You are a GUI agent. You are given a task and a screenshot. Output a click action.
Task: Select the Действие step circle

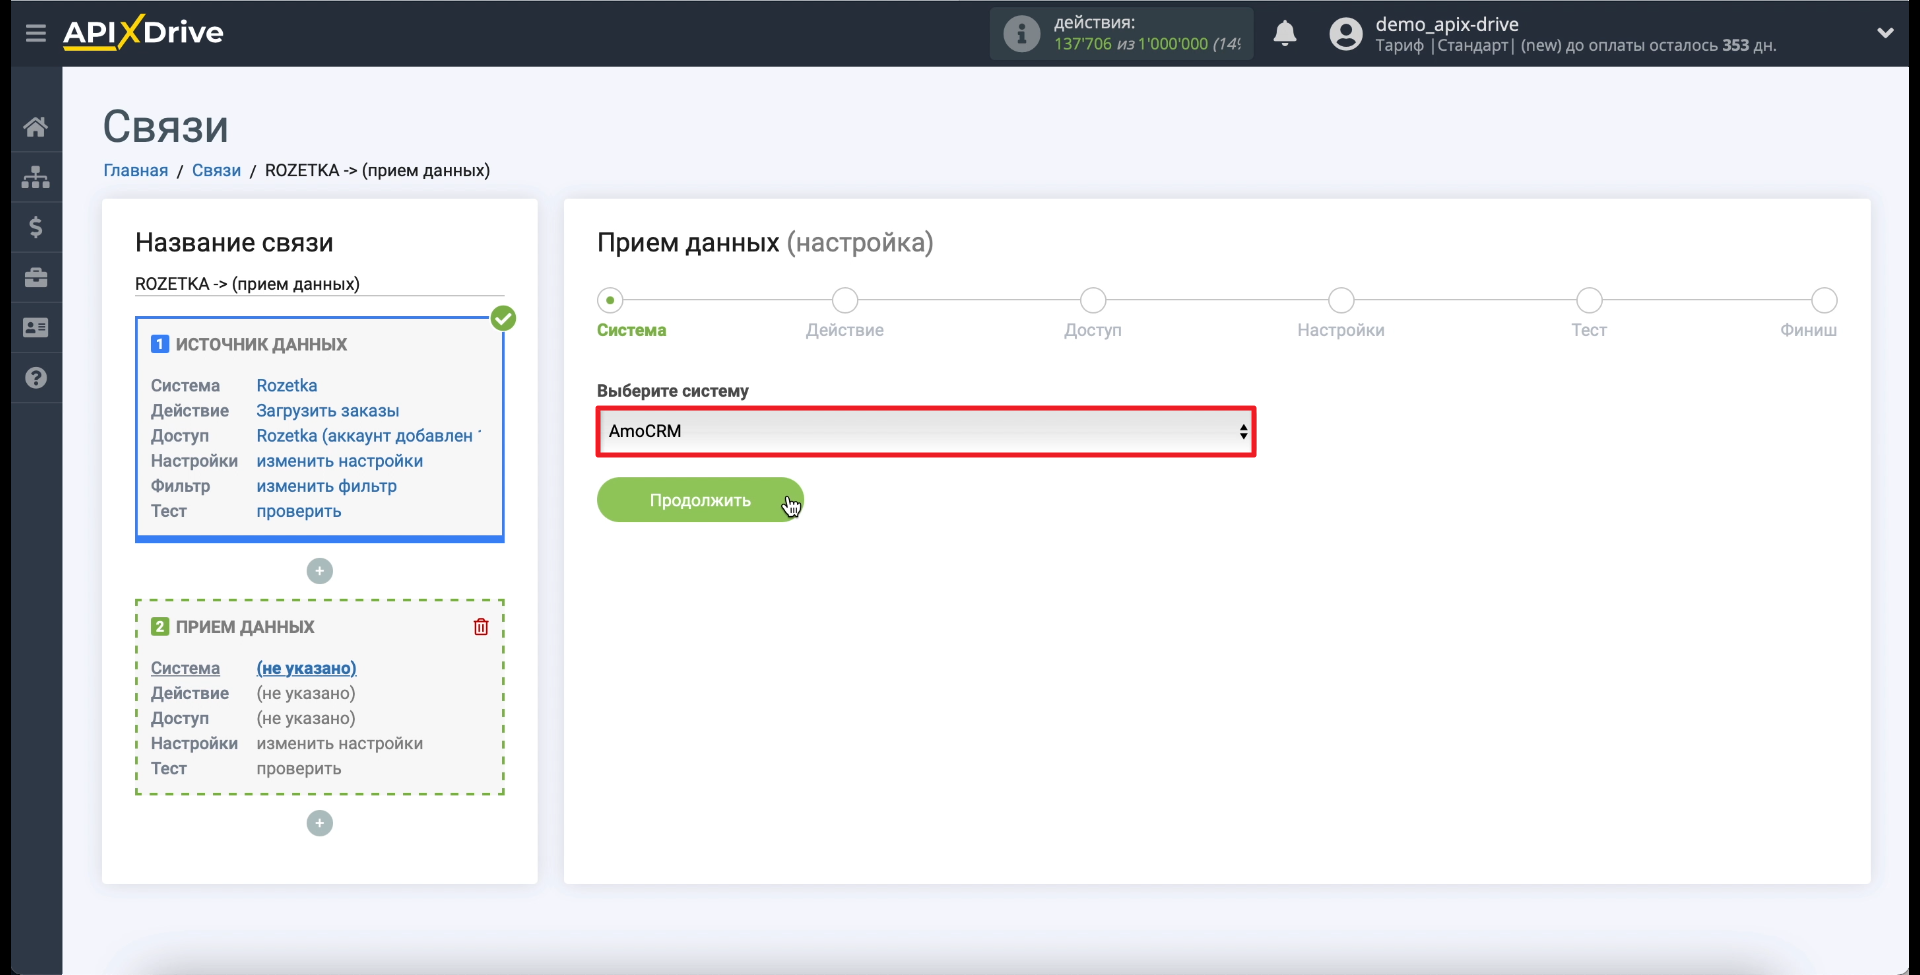pyautogui.click(x=845, y=300)
